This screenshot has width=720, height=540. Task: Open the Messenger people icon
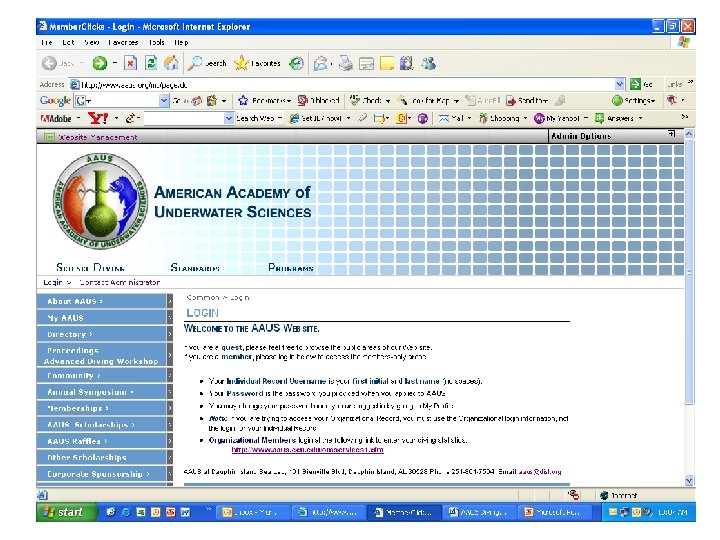pos(429,63)
